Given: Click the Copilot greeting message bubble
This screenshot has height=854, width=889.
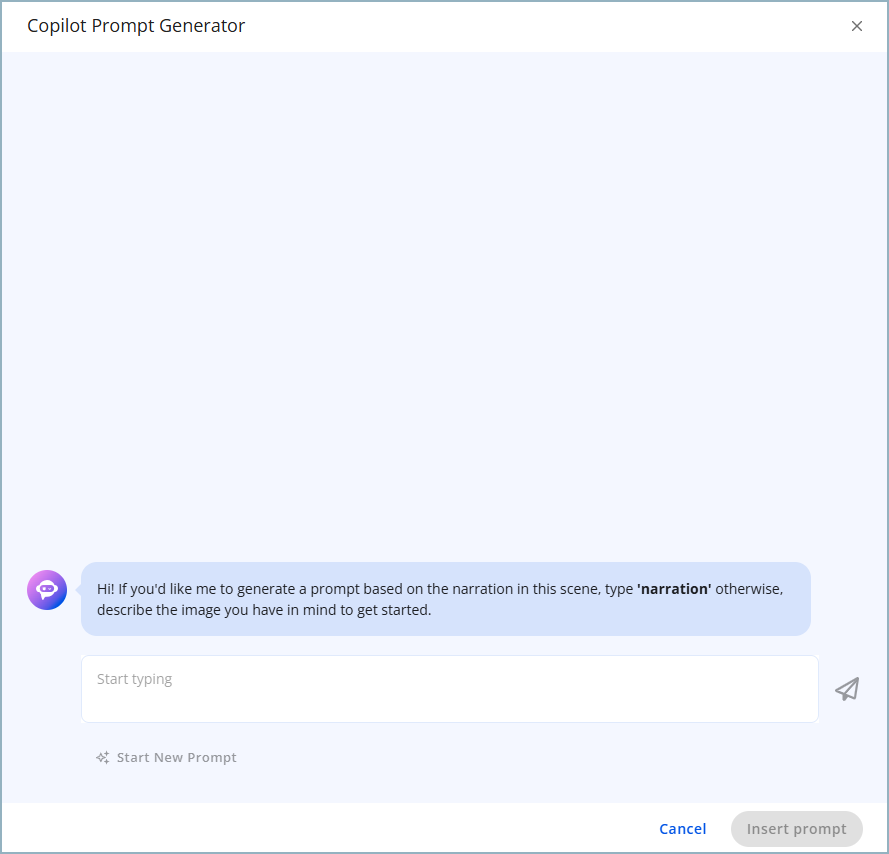Looking at the screenshot, I should pyautogui.click(x=446, y=599).
